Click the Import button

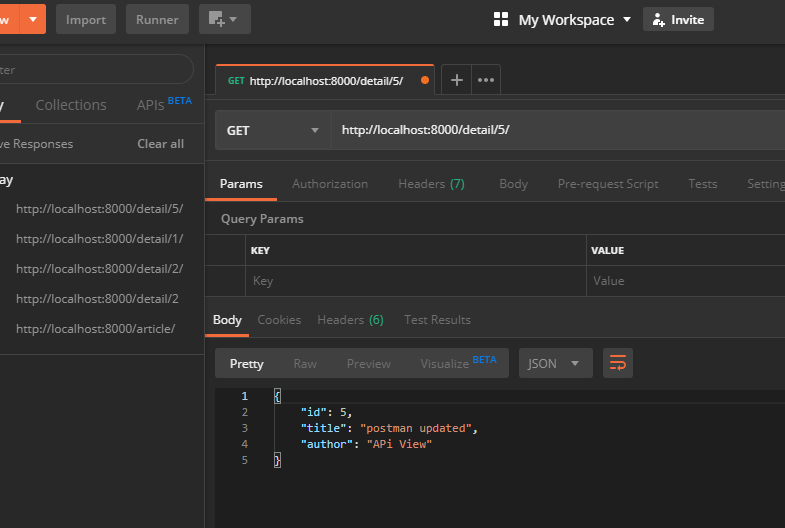tap(86, 20)
